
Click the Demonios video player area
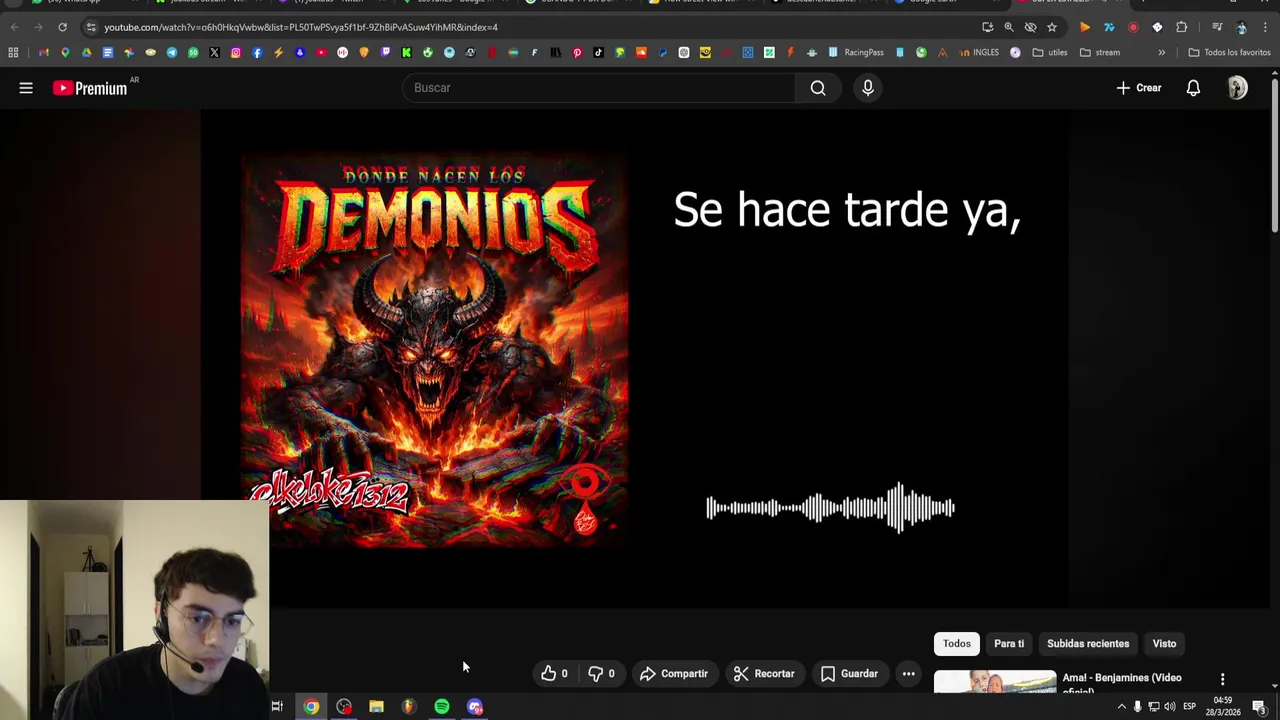coord(635,358)
